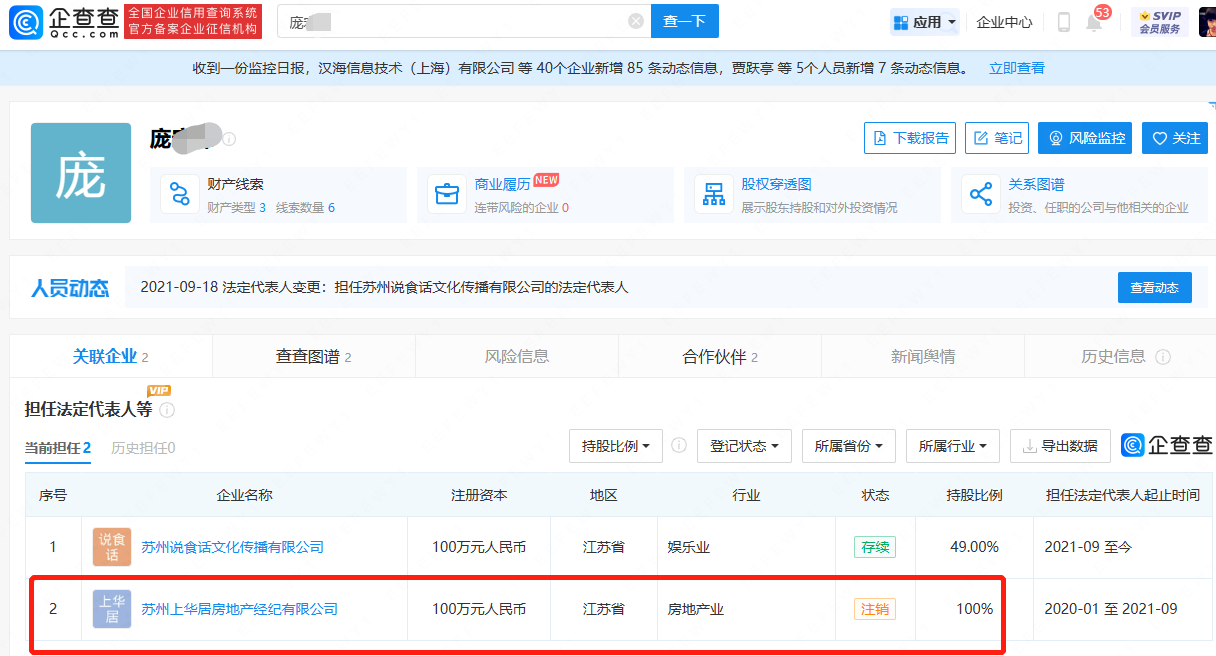Open 所属行业 filter dropdown
The image size is (1216, 656).
point(953,446)
